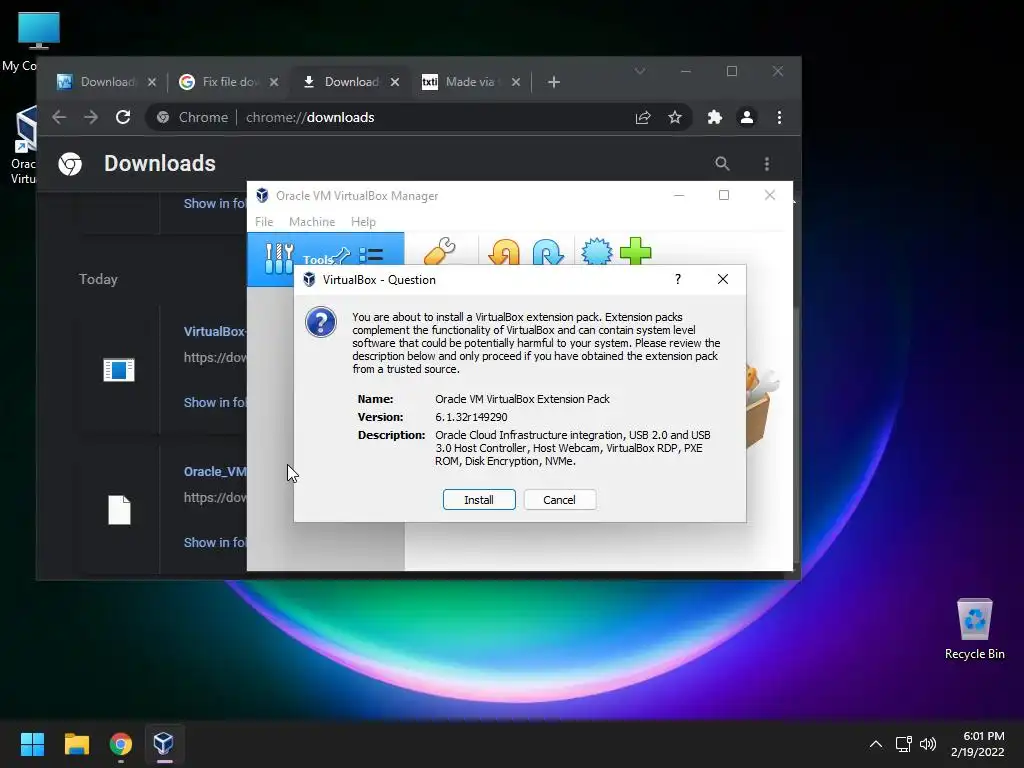
Task: Search downloads with magnifier icon
Action: pyautogui.click(x=722, y=163)
